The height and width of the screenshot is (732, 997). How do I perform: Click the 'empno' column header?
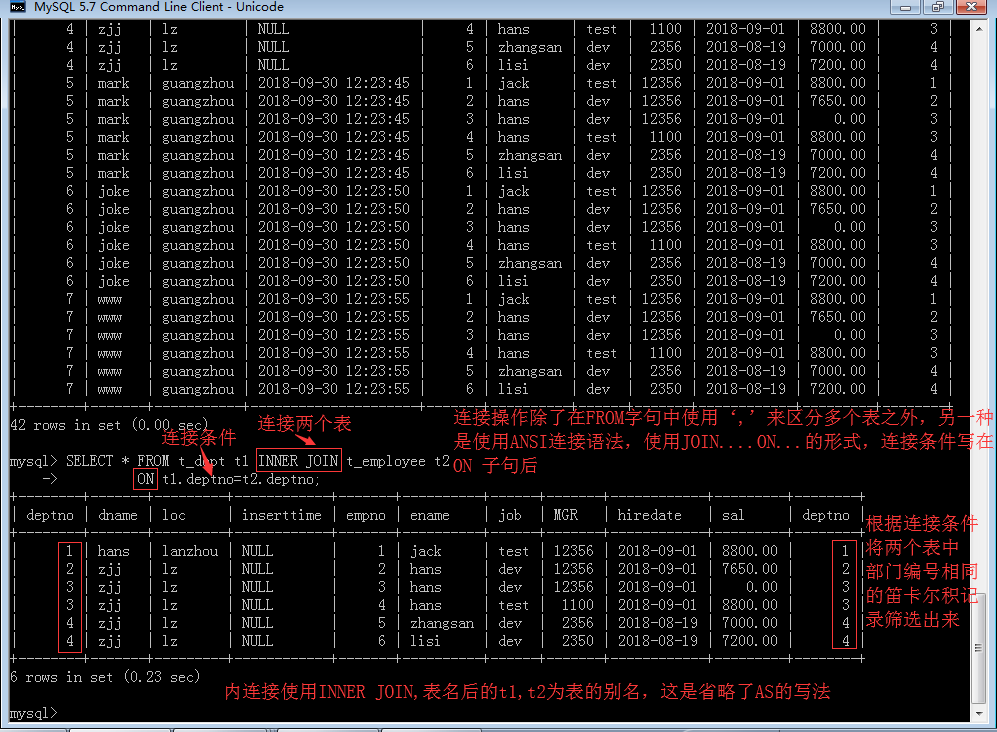(x=366, y=515)
